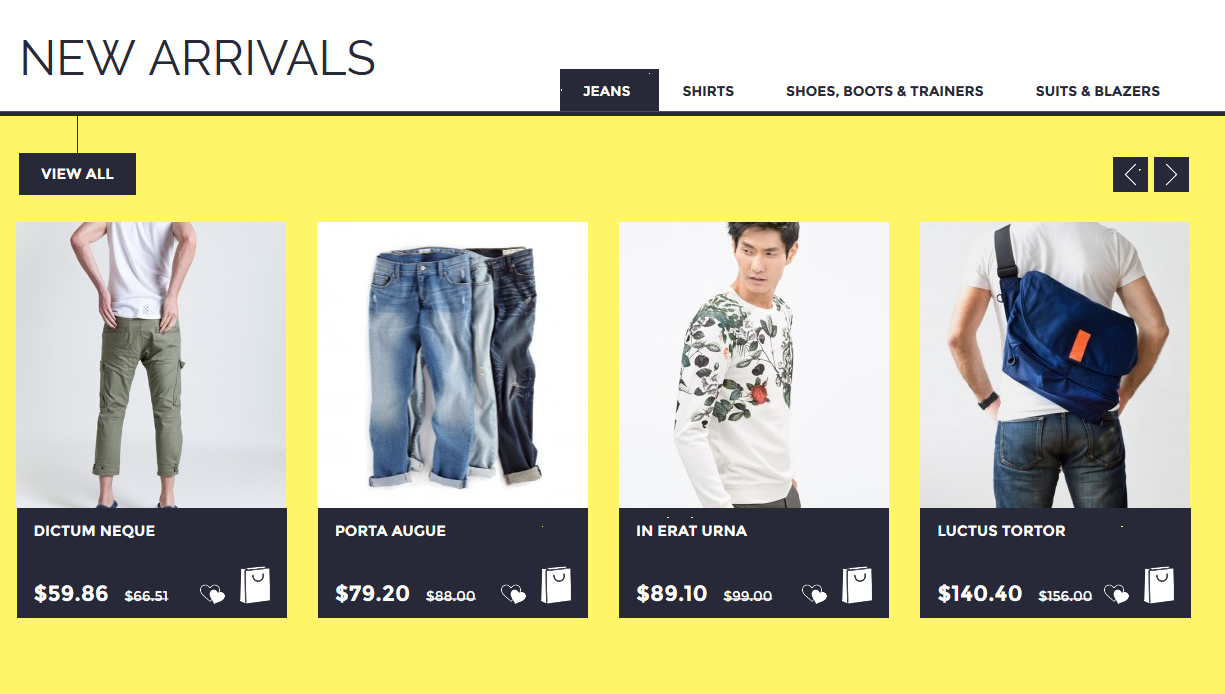This screenshot has height=694, width=1225.
Task: Open the floral sweater product photo
Action: pos(754,365)
